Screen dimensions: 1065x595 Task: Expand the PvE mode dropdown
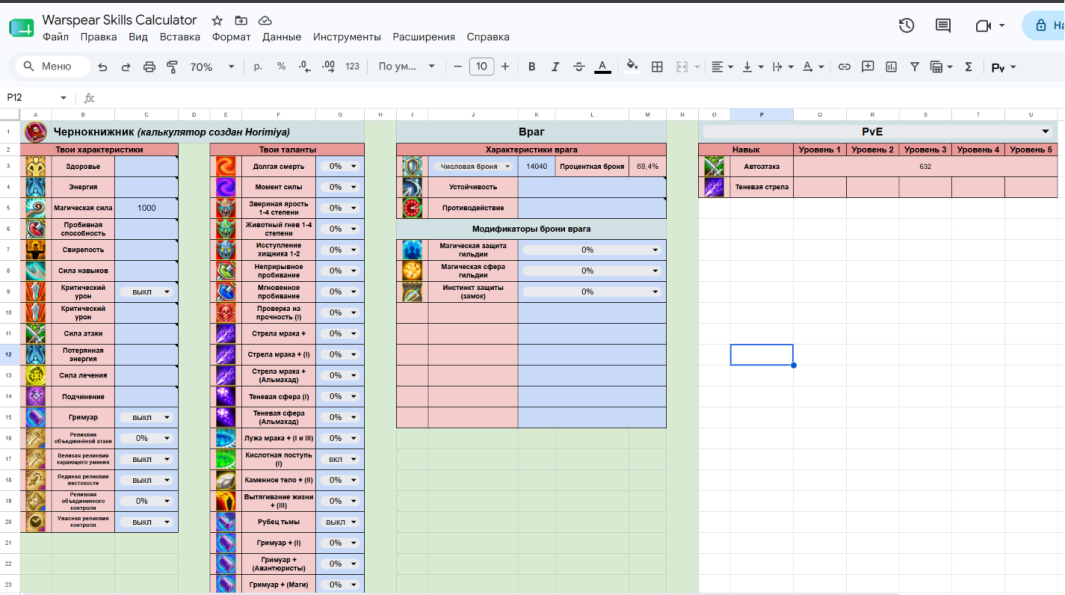1045,132
